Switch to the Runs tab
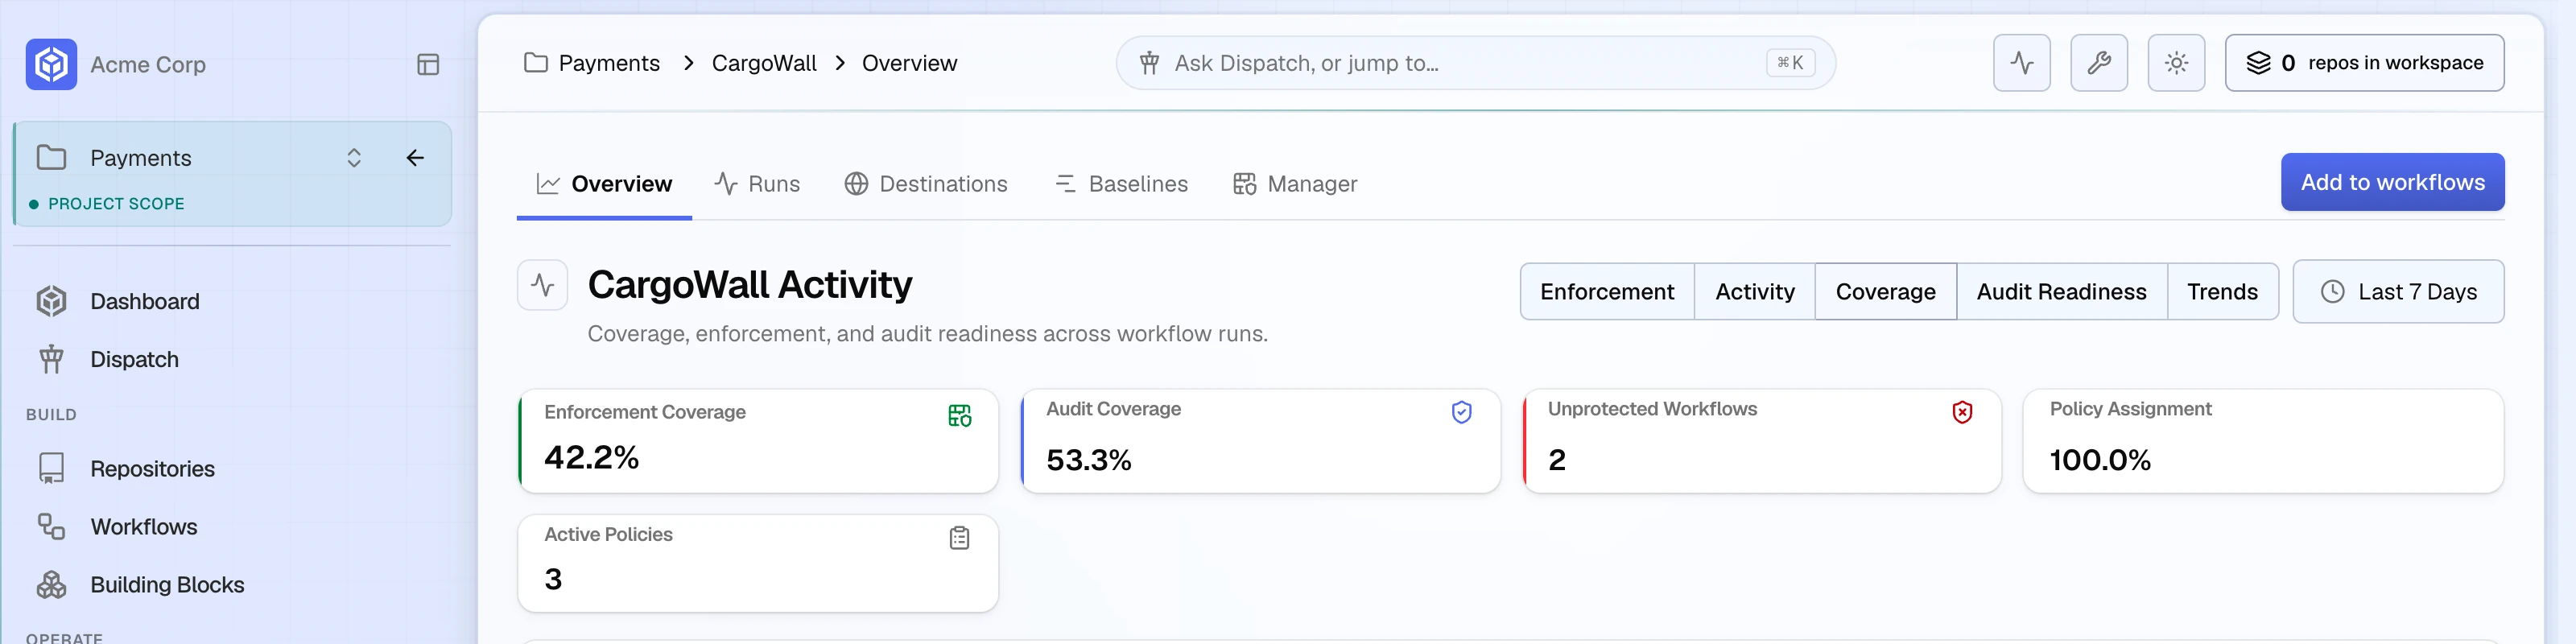 pyautogui.click(x=757, y=184)
